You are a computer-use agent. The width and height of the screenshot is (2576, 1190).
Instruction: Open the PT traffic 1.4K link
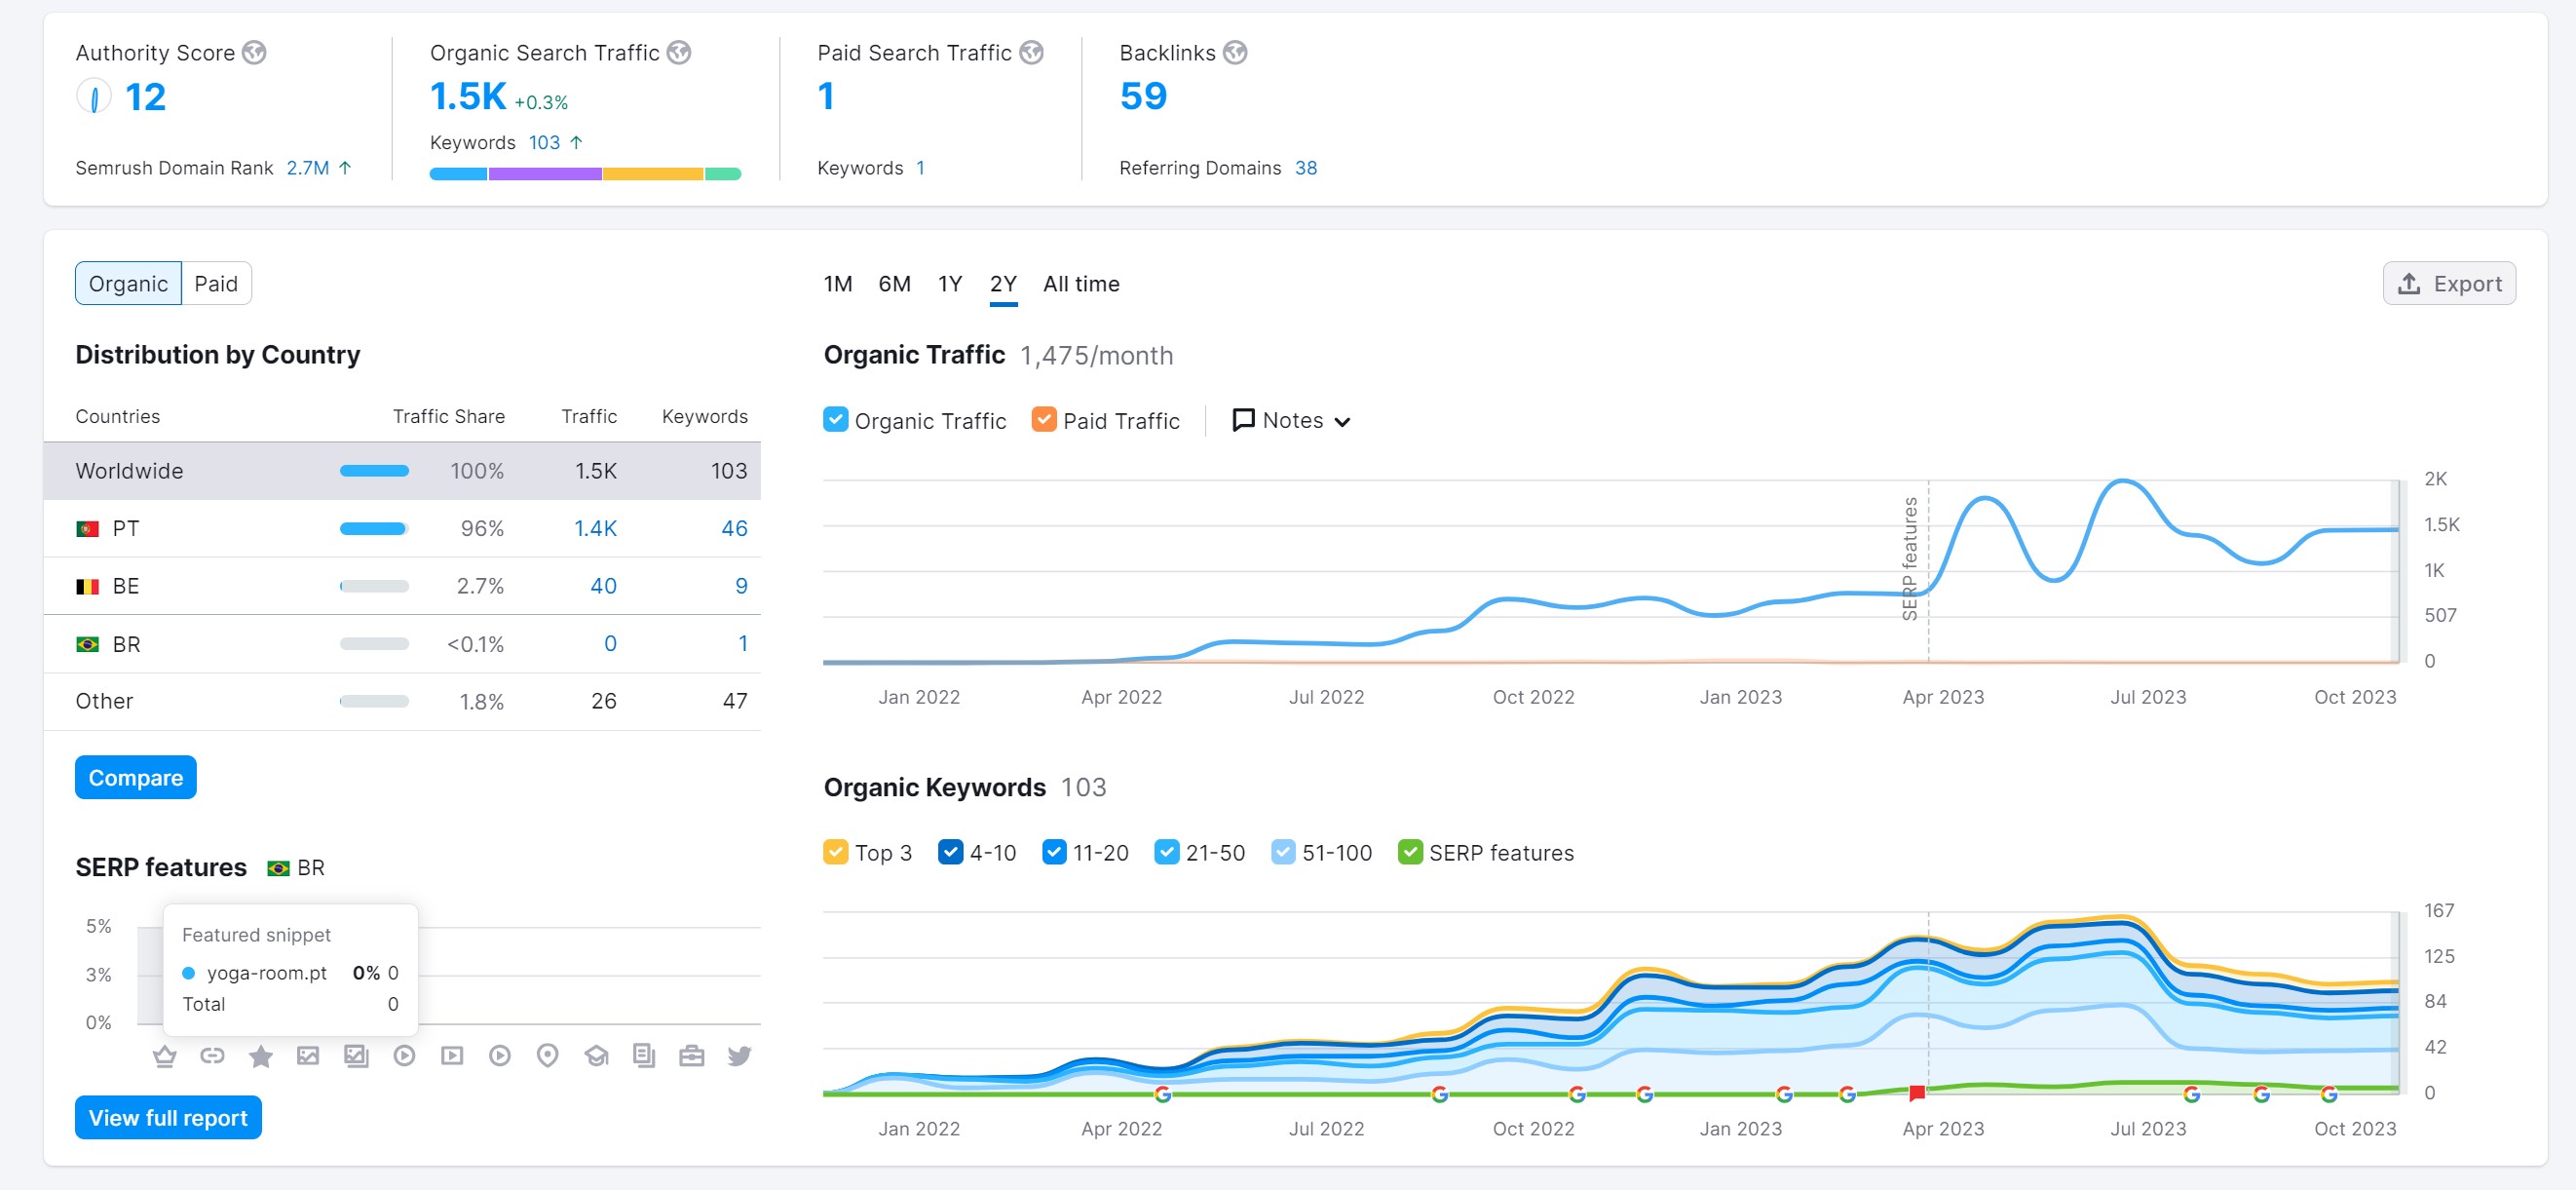coord(595,528)
